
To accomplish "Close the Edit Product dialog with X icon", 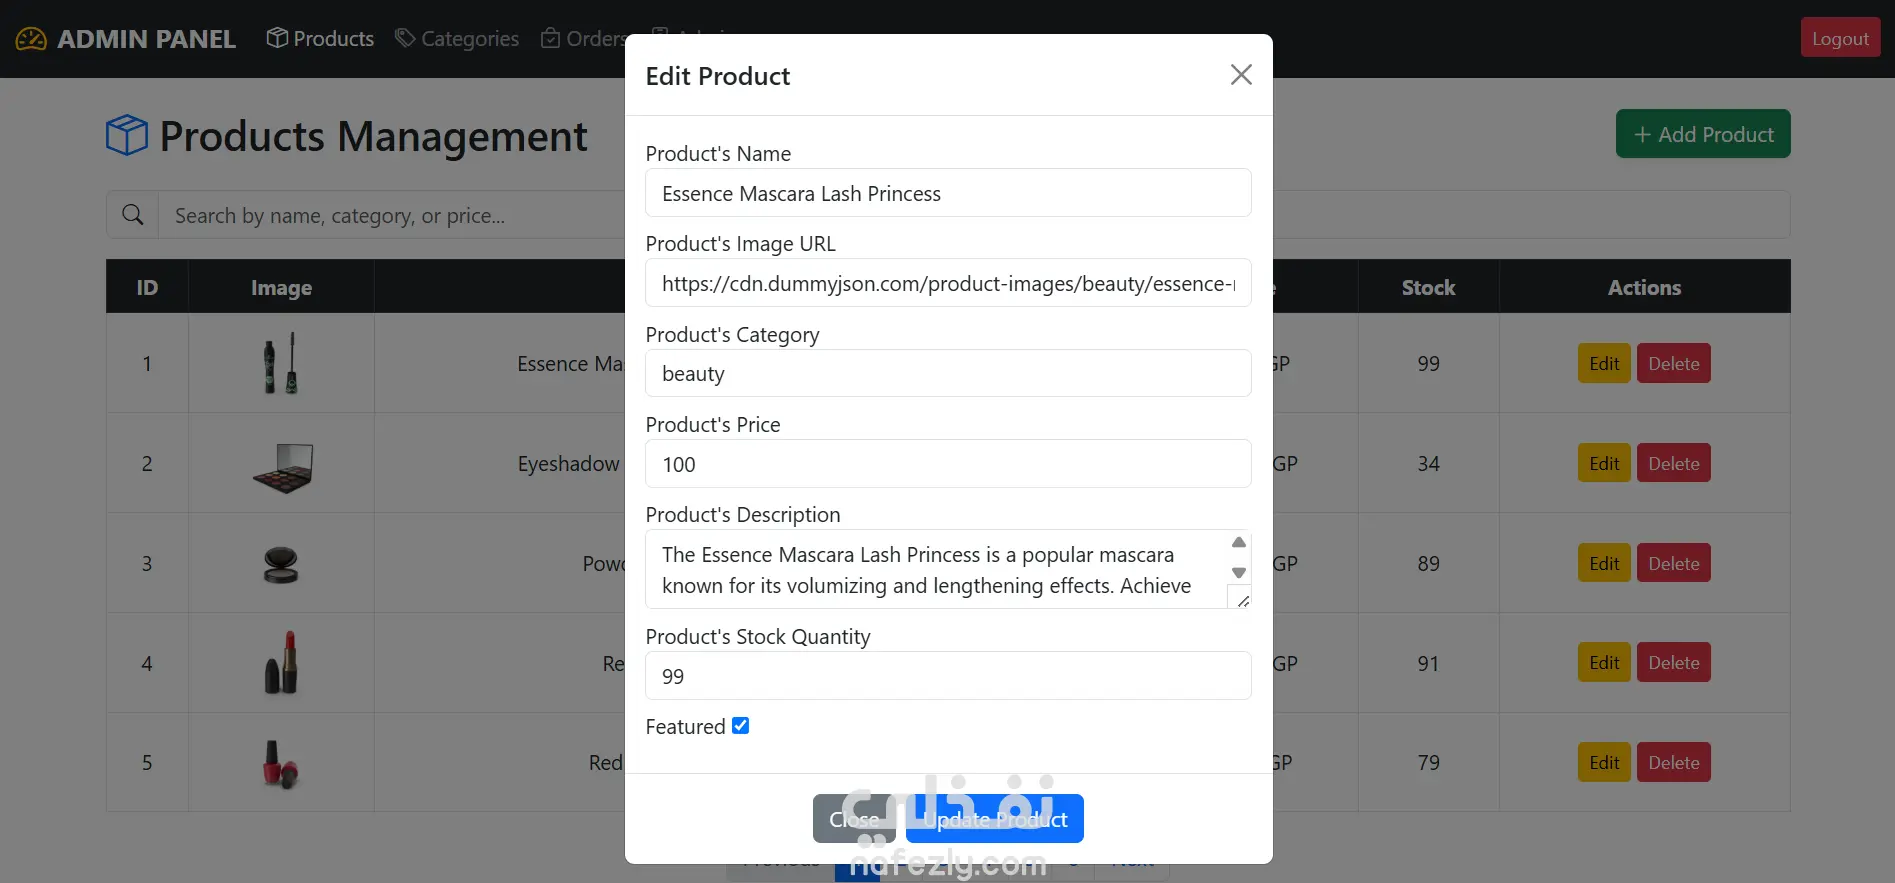I will pos(1240,75).
